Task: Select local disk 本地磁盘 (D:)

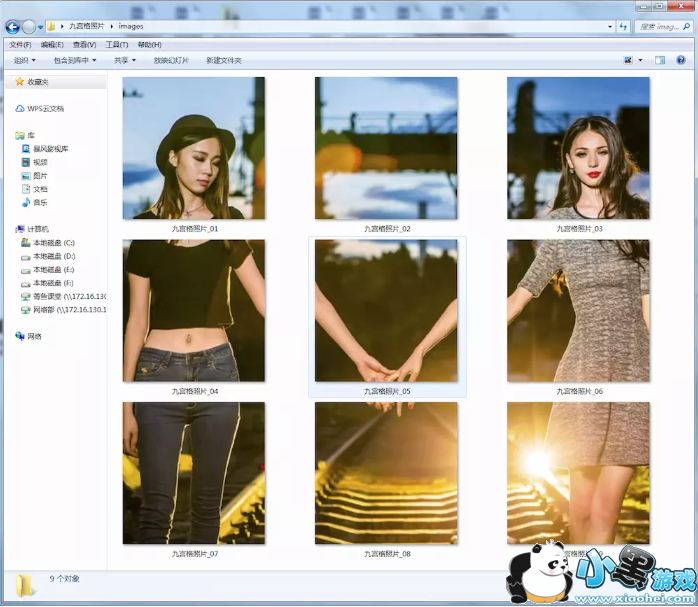Action: coord(53,256)
